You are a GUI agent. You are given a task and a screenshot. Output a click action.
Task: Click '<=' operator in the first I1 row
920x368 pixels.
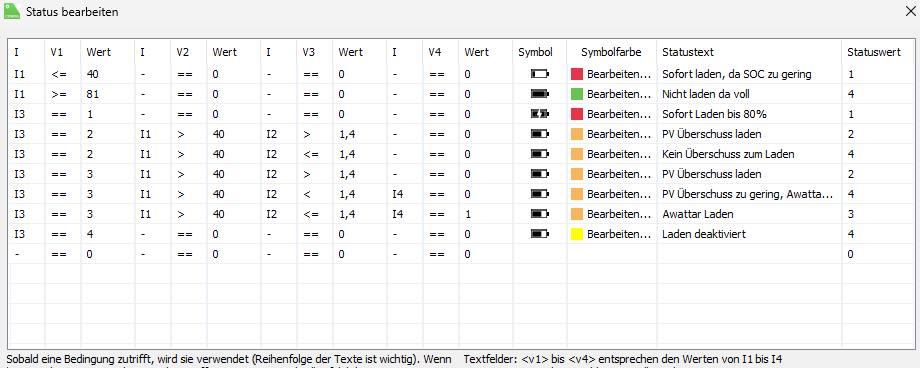(x=58, y=74)
